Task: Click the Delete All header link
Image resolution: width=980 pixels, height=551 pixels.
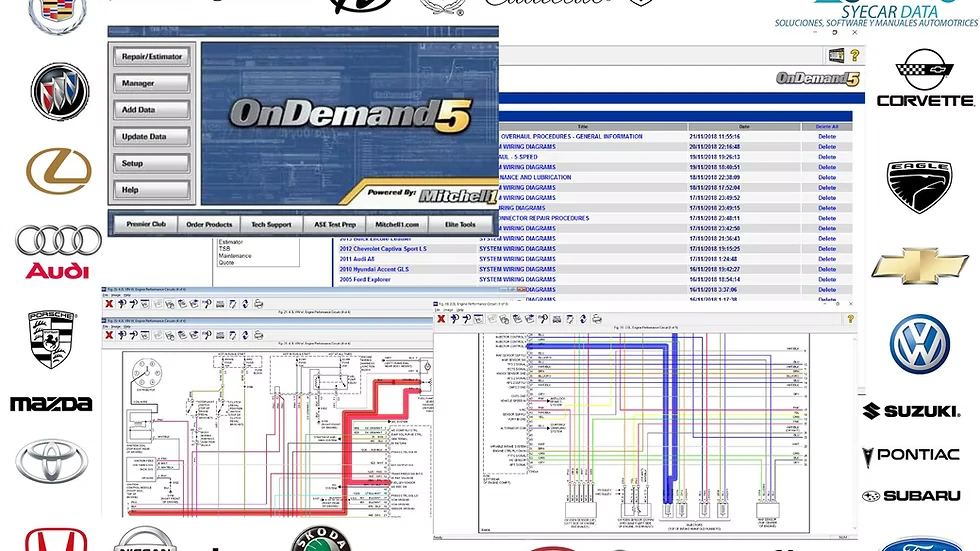Action: click(x=827, y=127)
